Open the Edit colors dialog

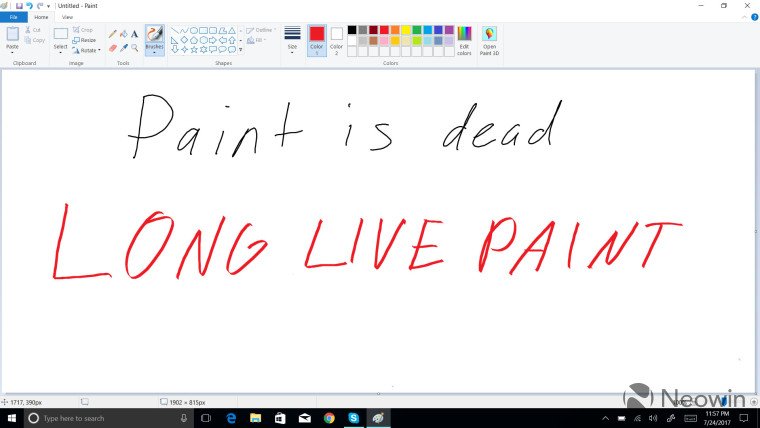click(464, 41)
